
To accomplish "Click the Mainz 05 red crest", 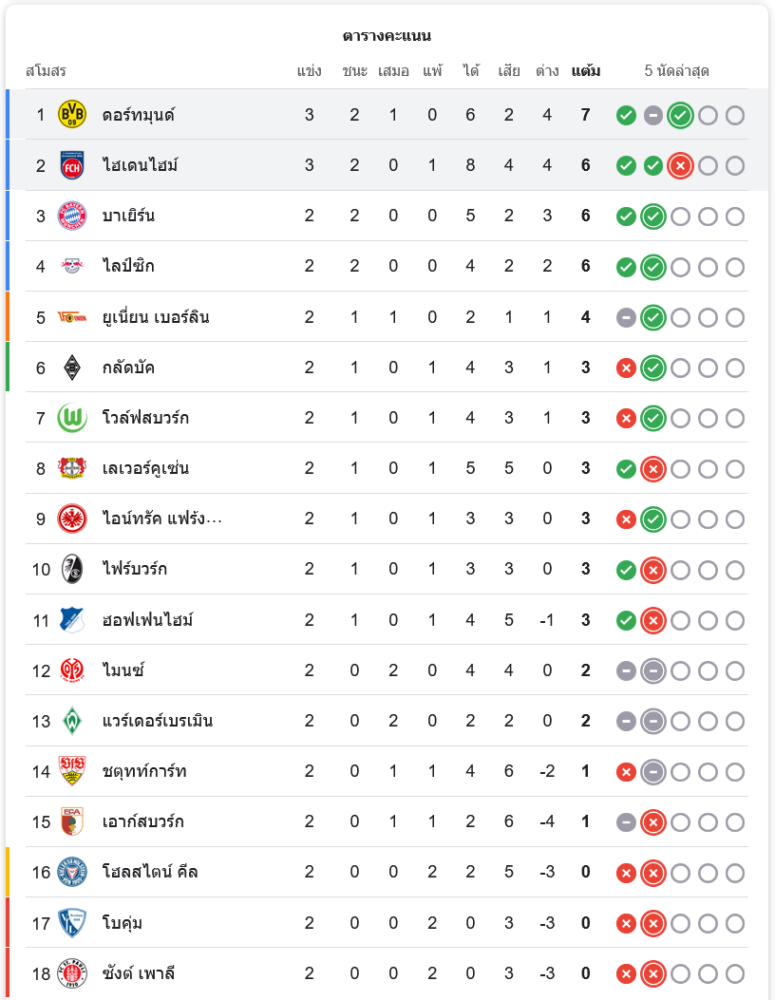I will [x=72, y=670].
